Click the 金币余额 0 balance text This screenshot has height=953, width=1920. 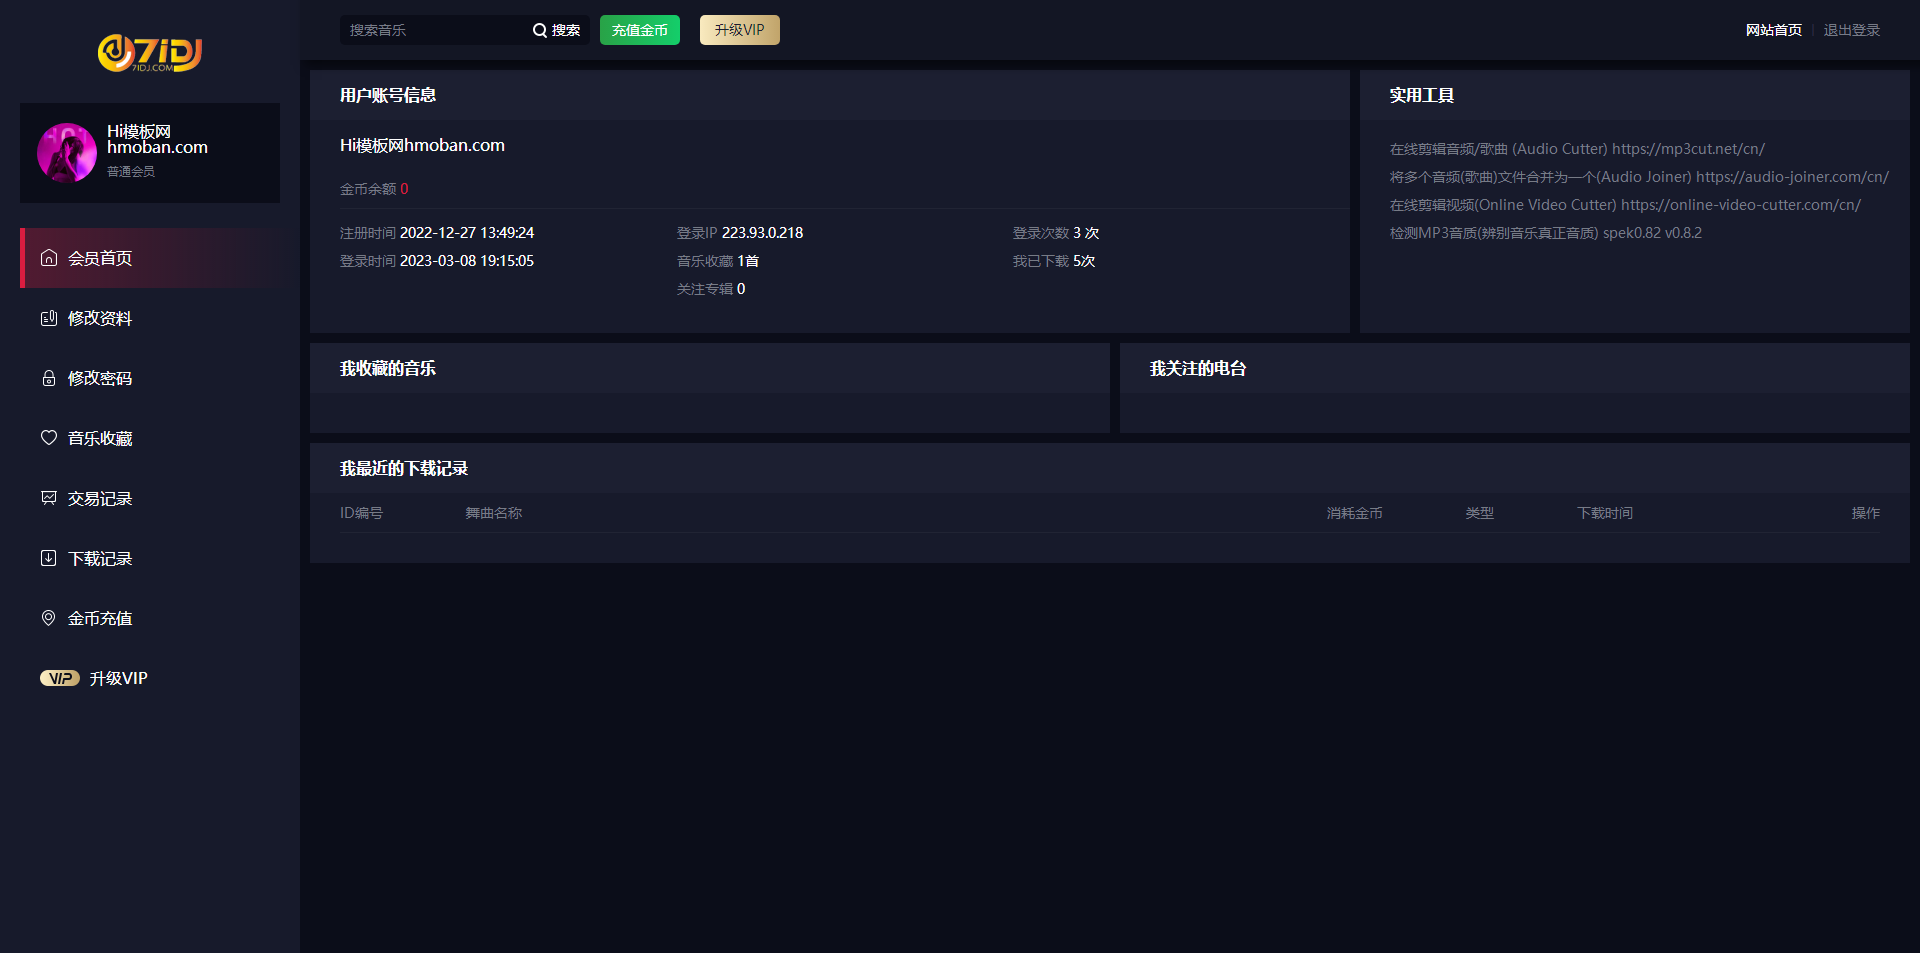(374, 189)
